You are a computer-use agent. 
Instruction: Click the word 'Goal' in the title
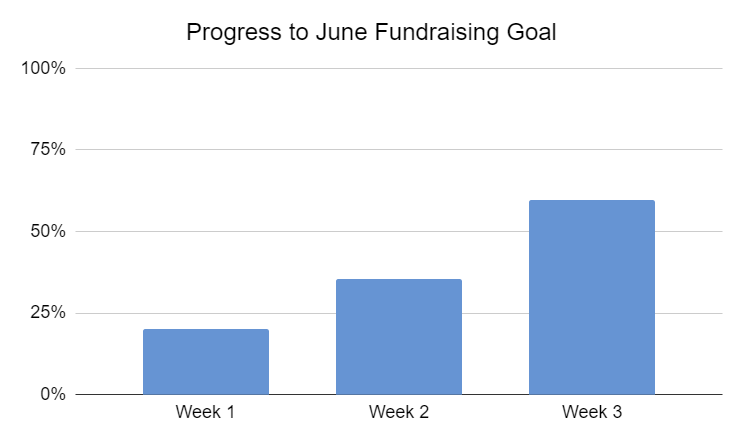pyautogui.click(x=529, y=32)
